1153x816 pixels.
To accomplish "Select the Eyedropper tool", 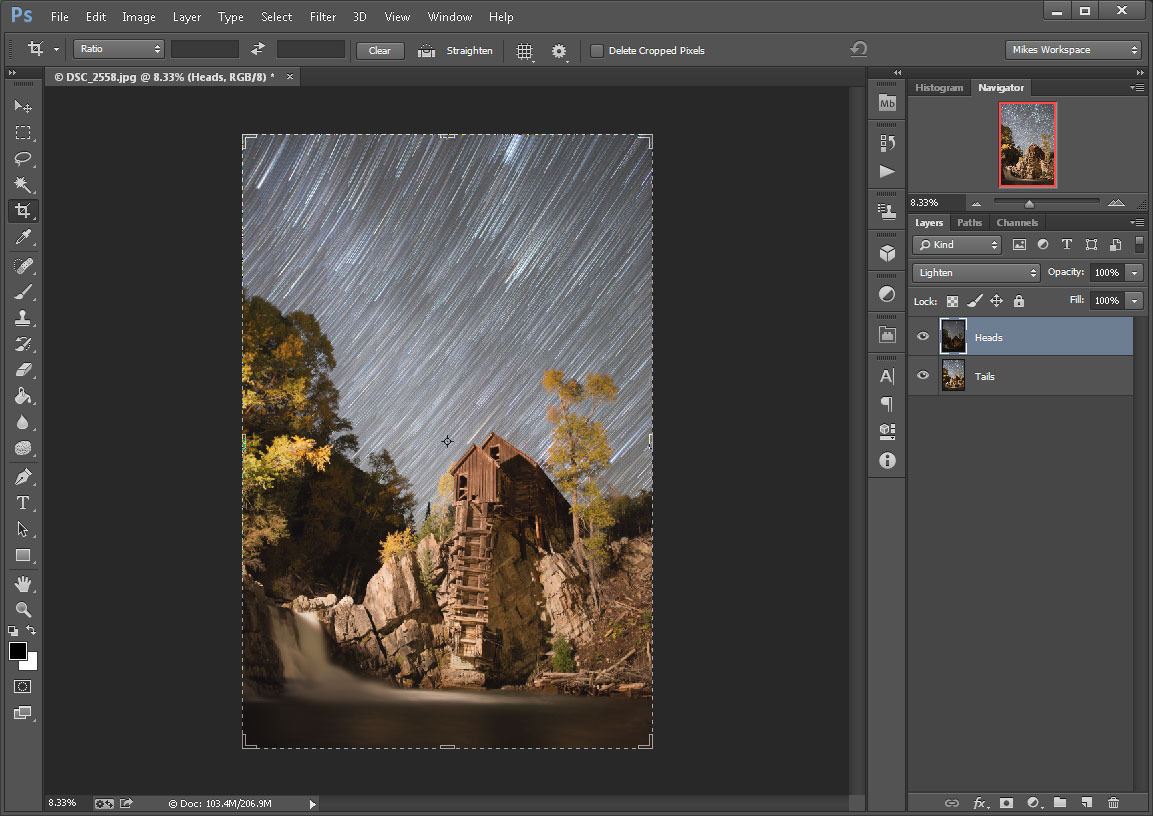I will (23, 237).
